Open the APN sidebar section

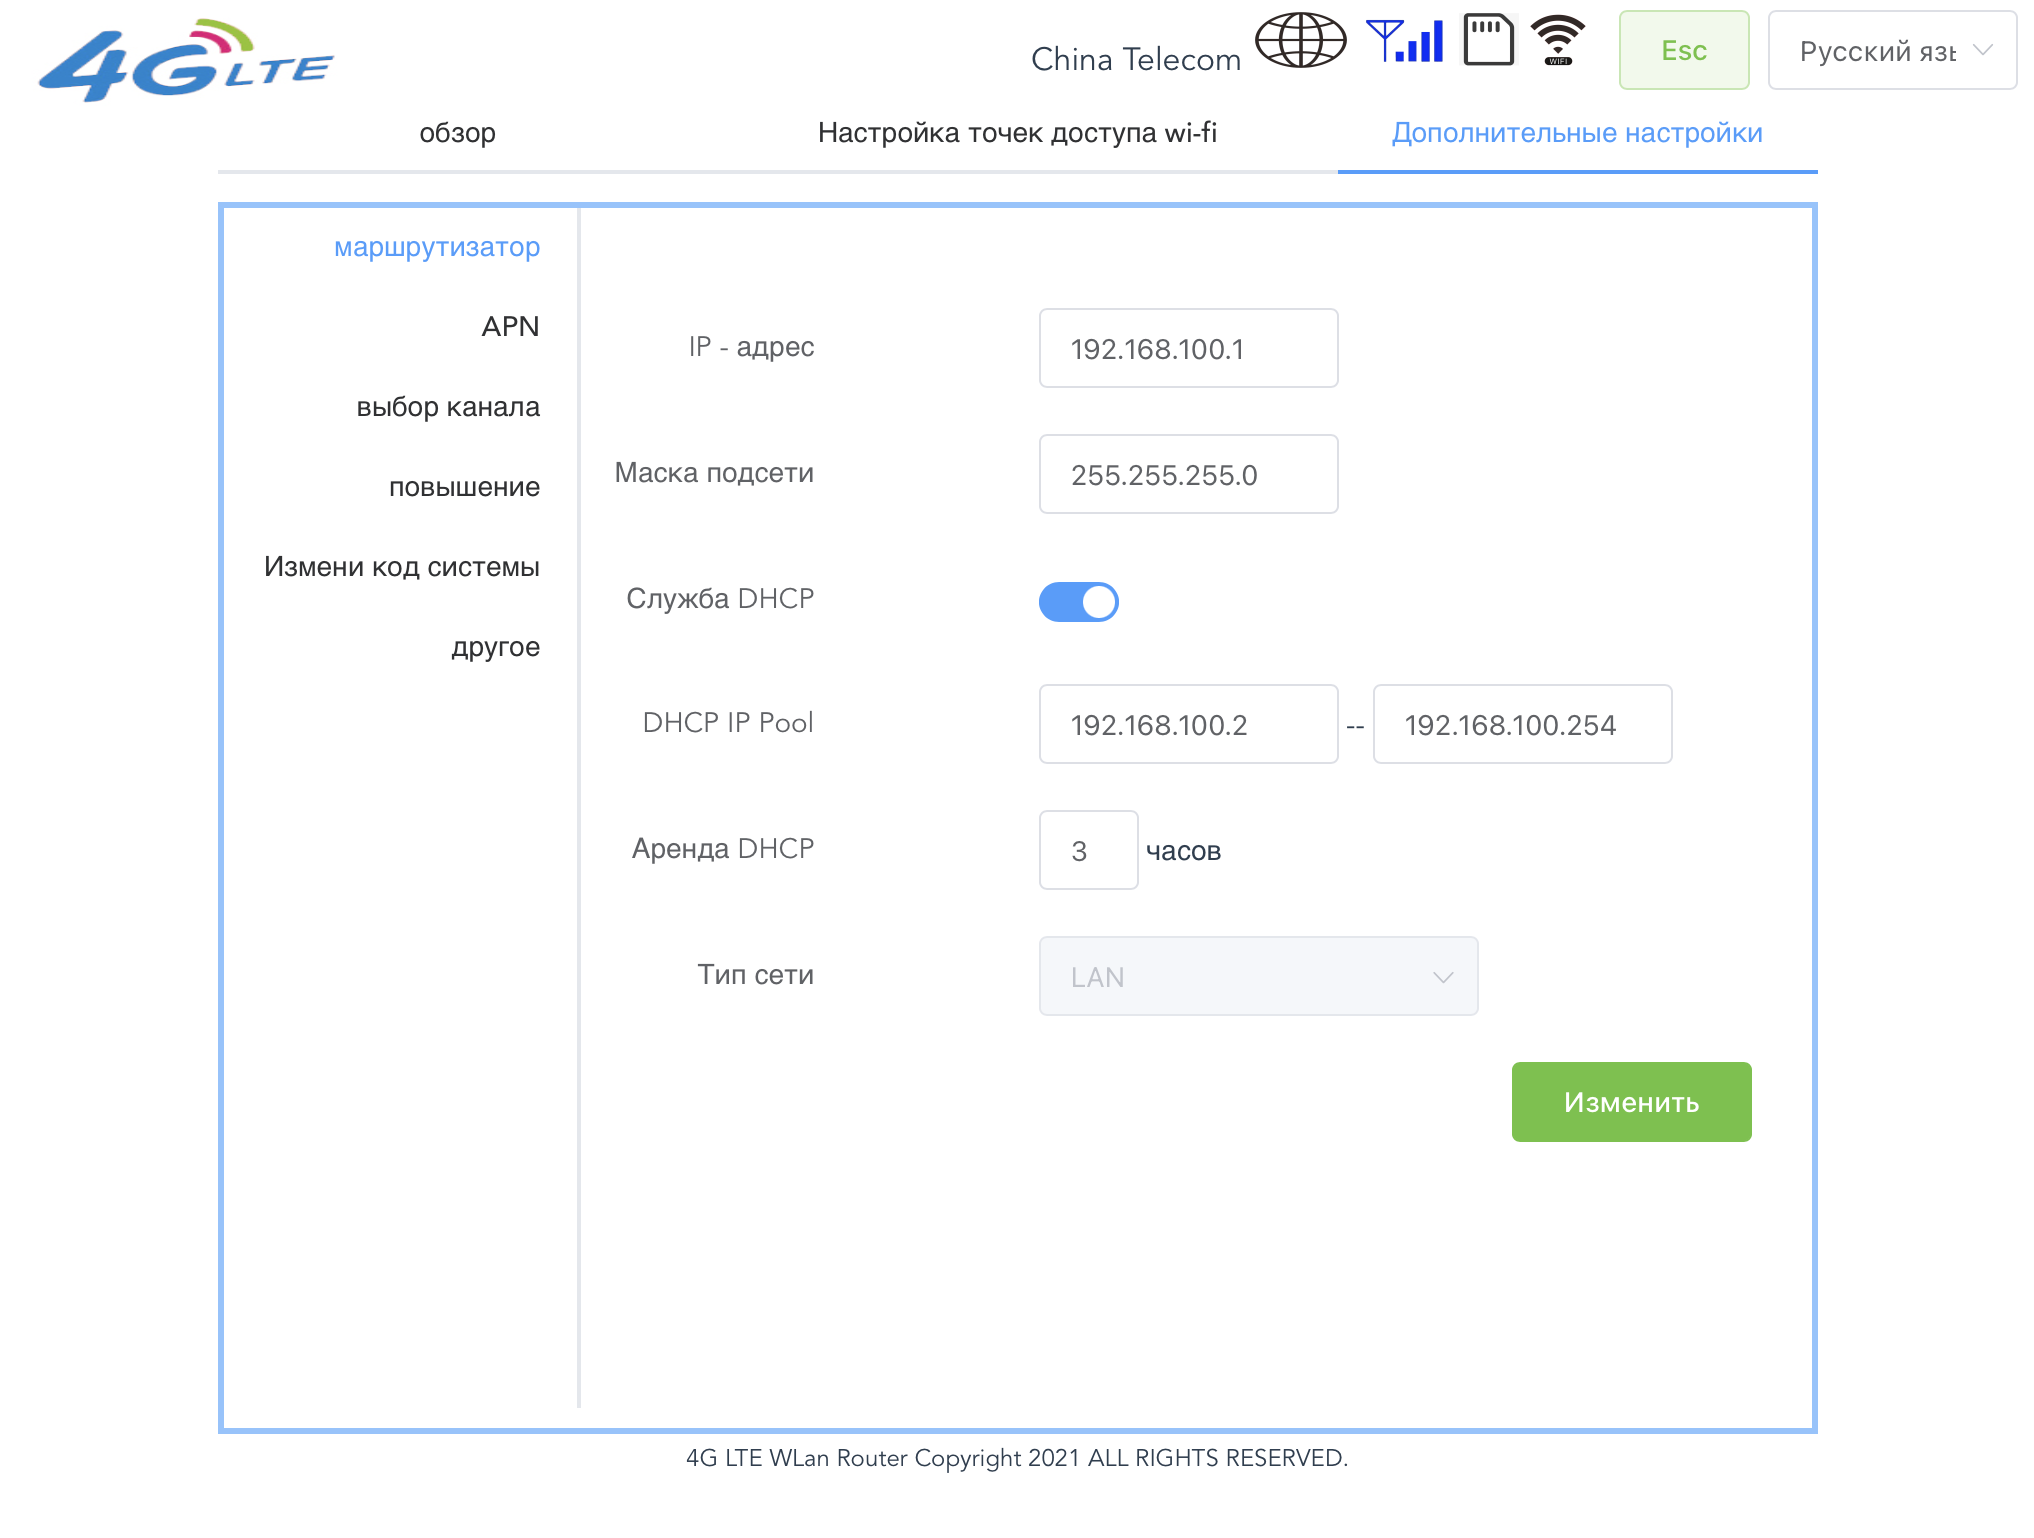coord(510,327)
